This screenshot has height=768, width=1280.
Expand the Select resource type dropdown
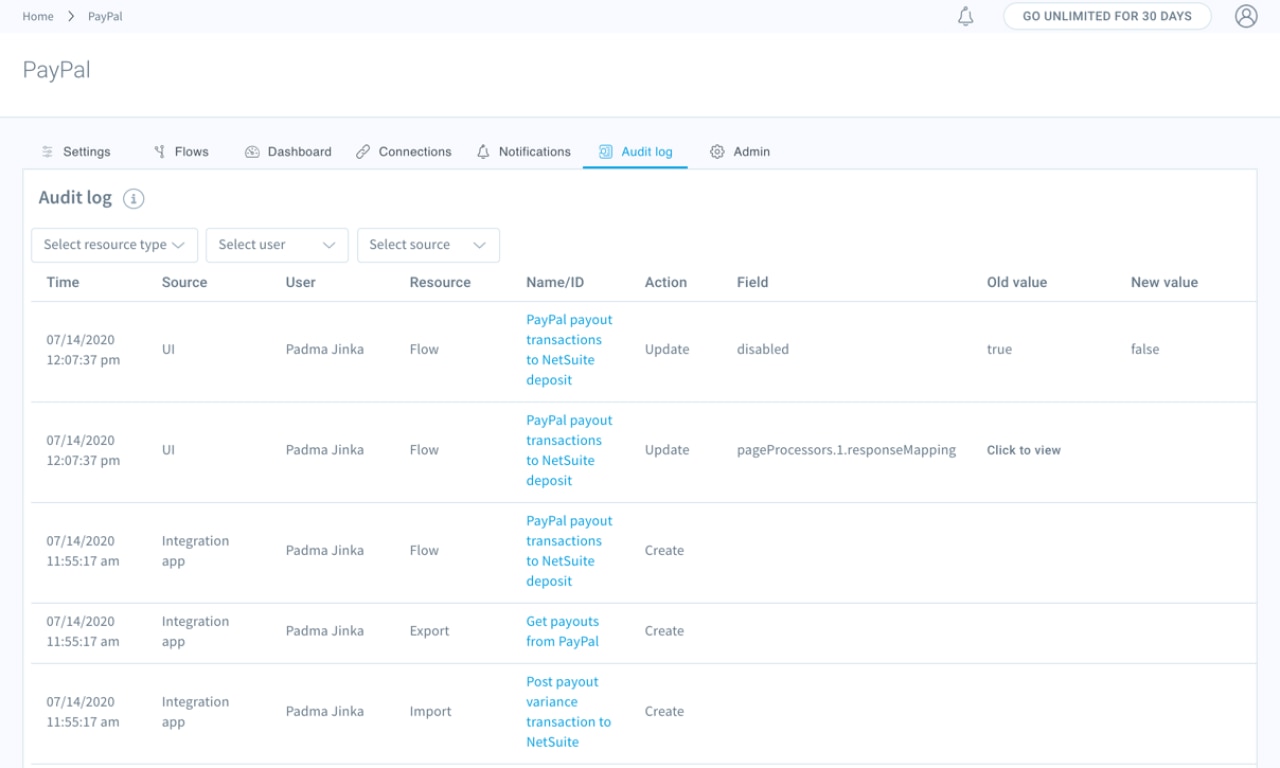(114, 245)
